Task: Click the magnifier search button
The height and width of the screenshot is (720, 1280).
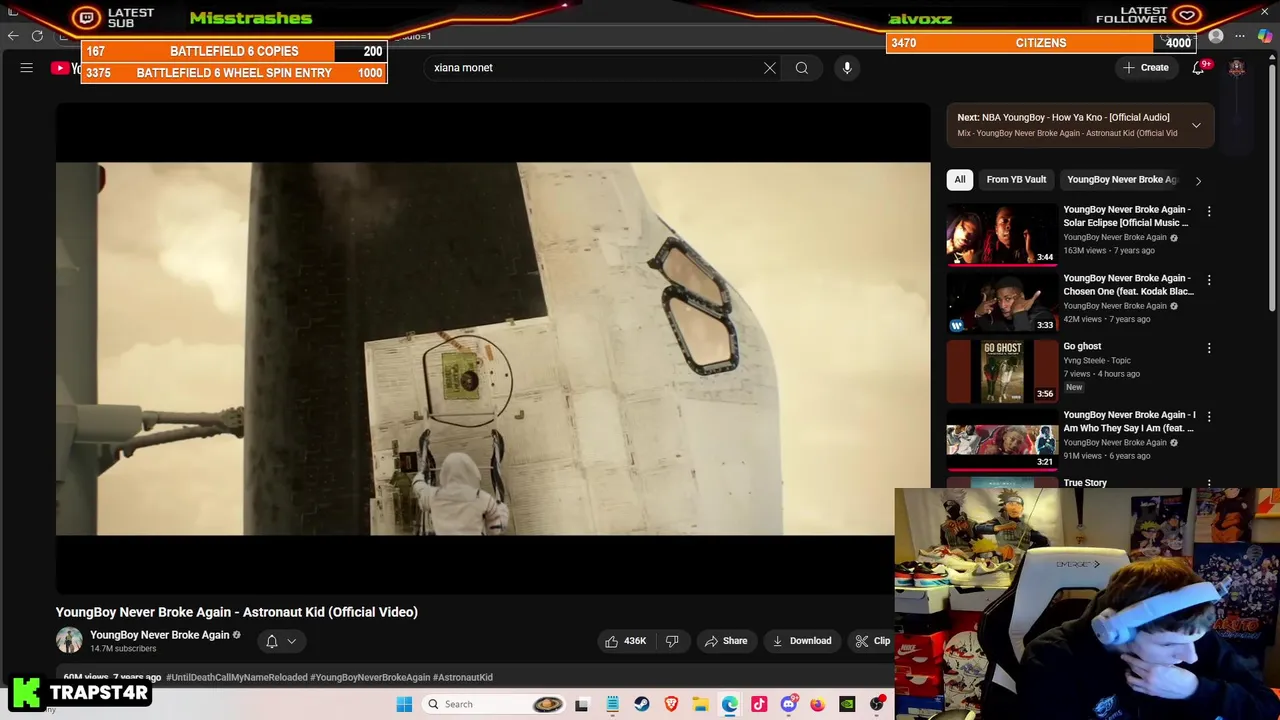Action: tap(802, 68)
